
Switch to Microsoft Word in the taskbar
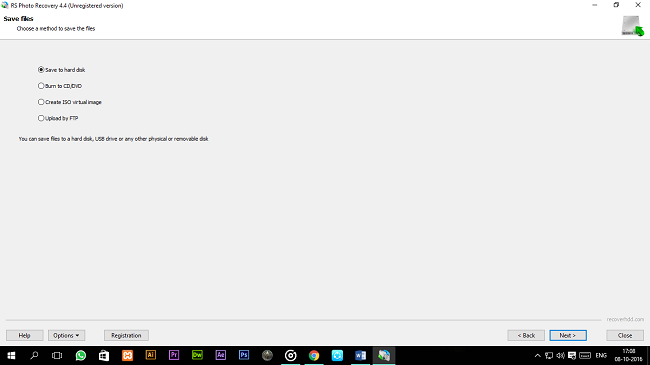pyautogui.click(x=361, y=355)
